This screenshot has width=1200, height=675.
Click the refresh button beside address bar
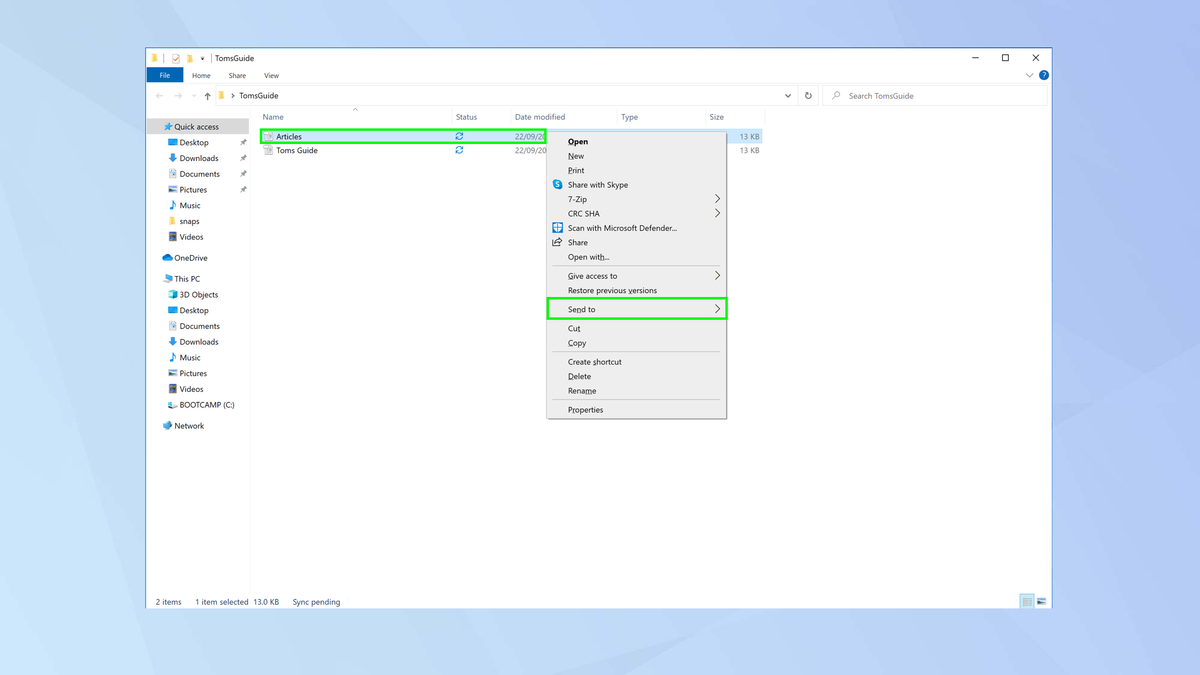[808, 95]
